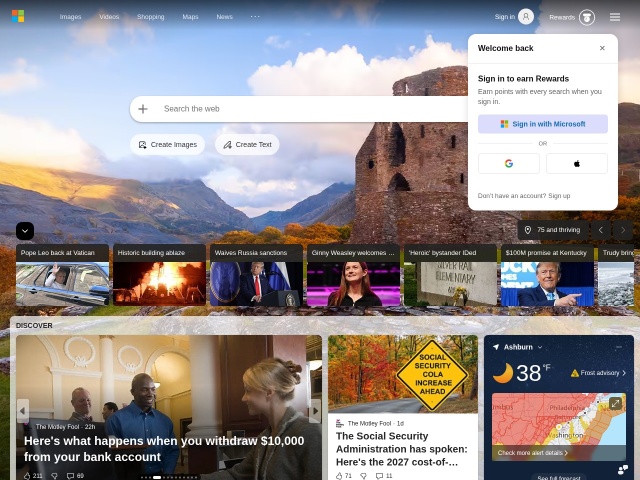Click the Create Text button
Screen dimensions: 640x480
click(x=247, y=144)
